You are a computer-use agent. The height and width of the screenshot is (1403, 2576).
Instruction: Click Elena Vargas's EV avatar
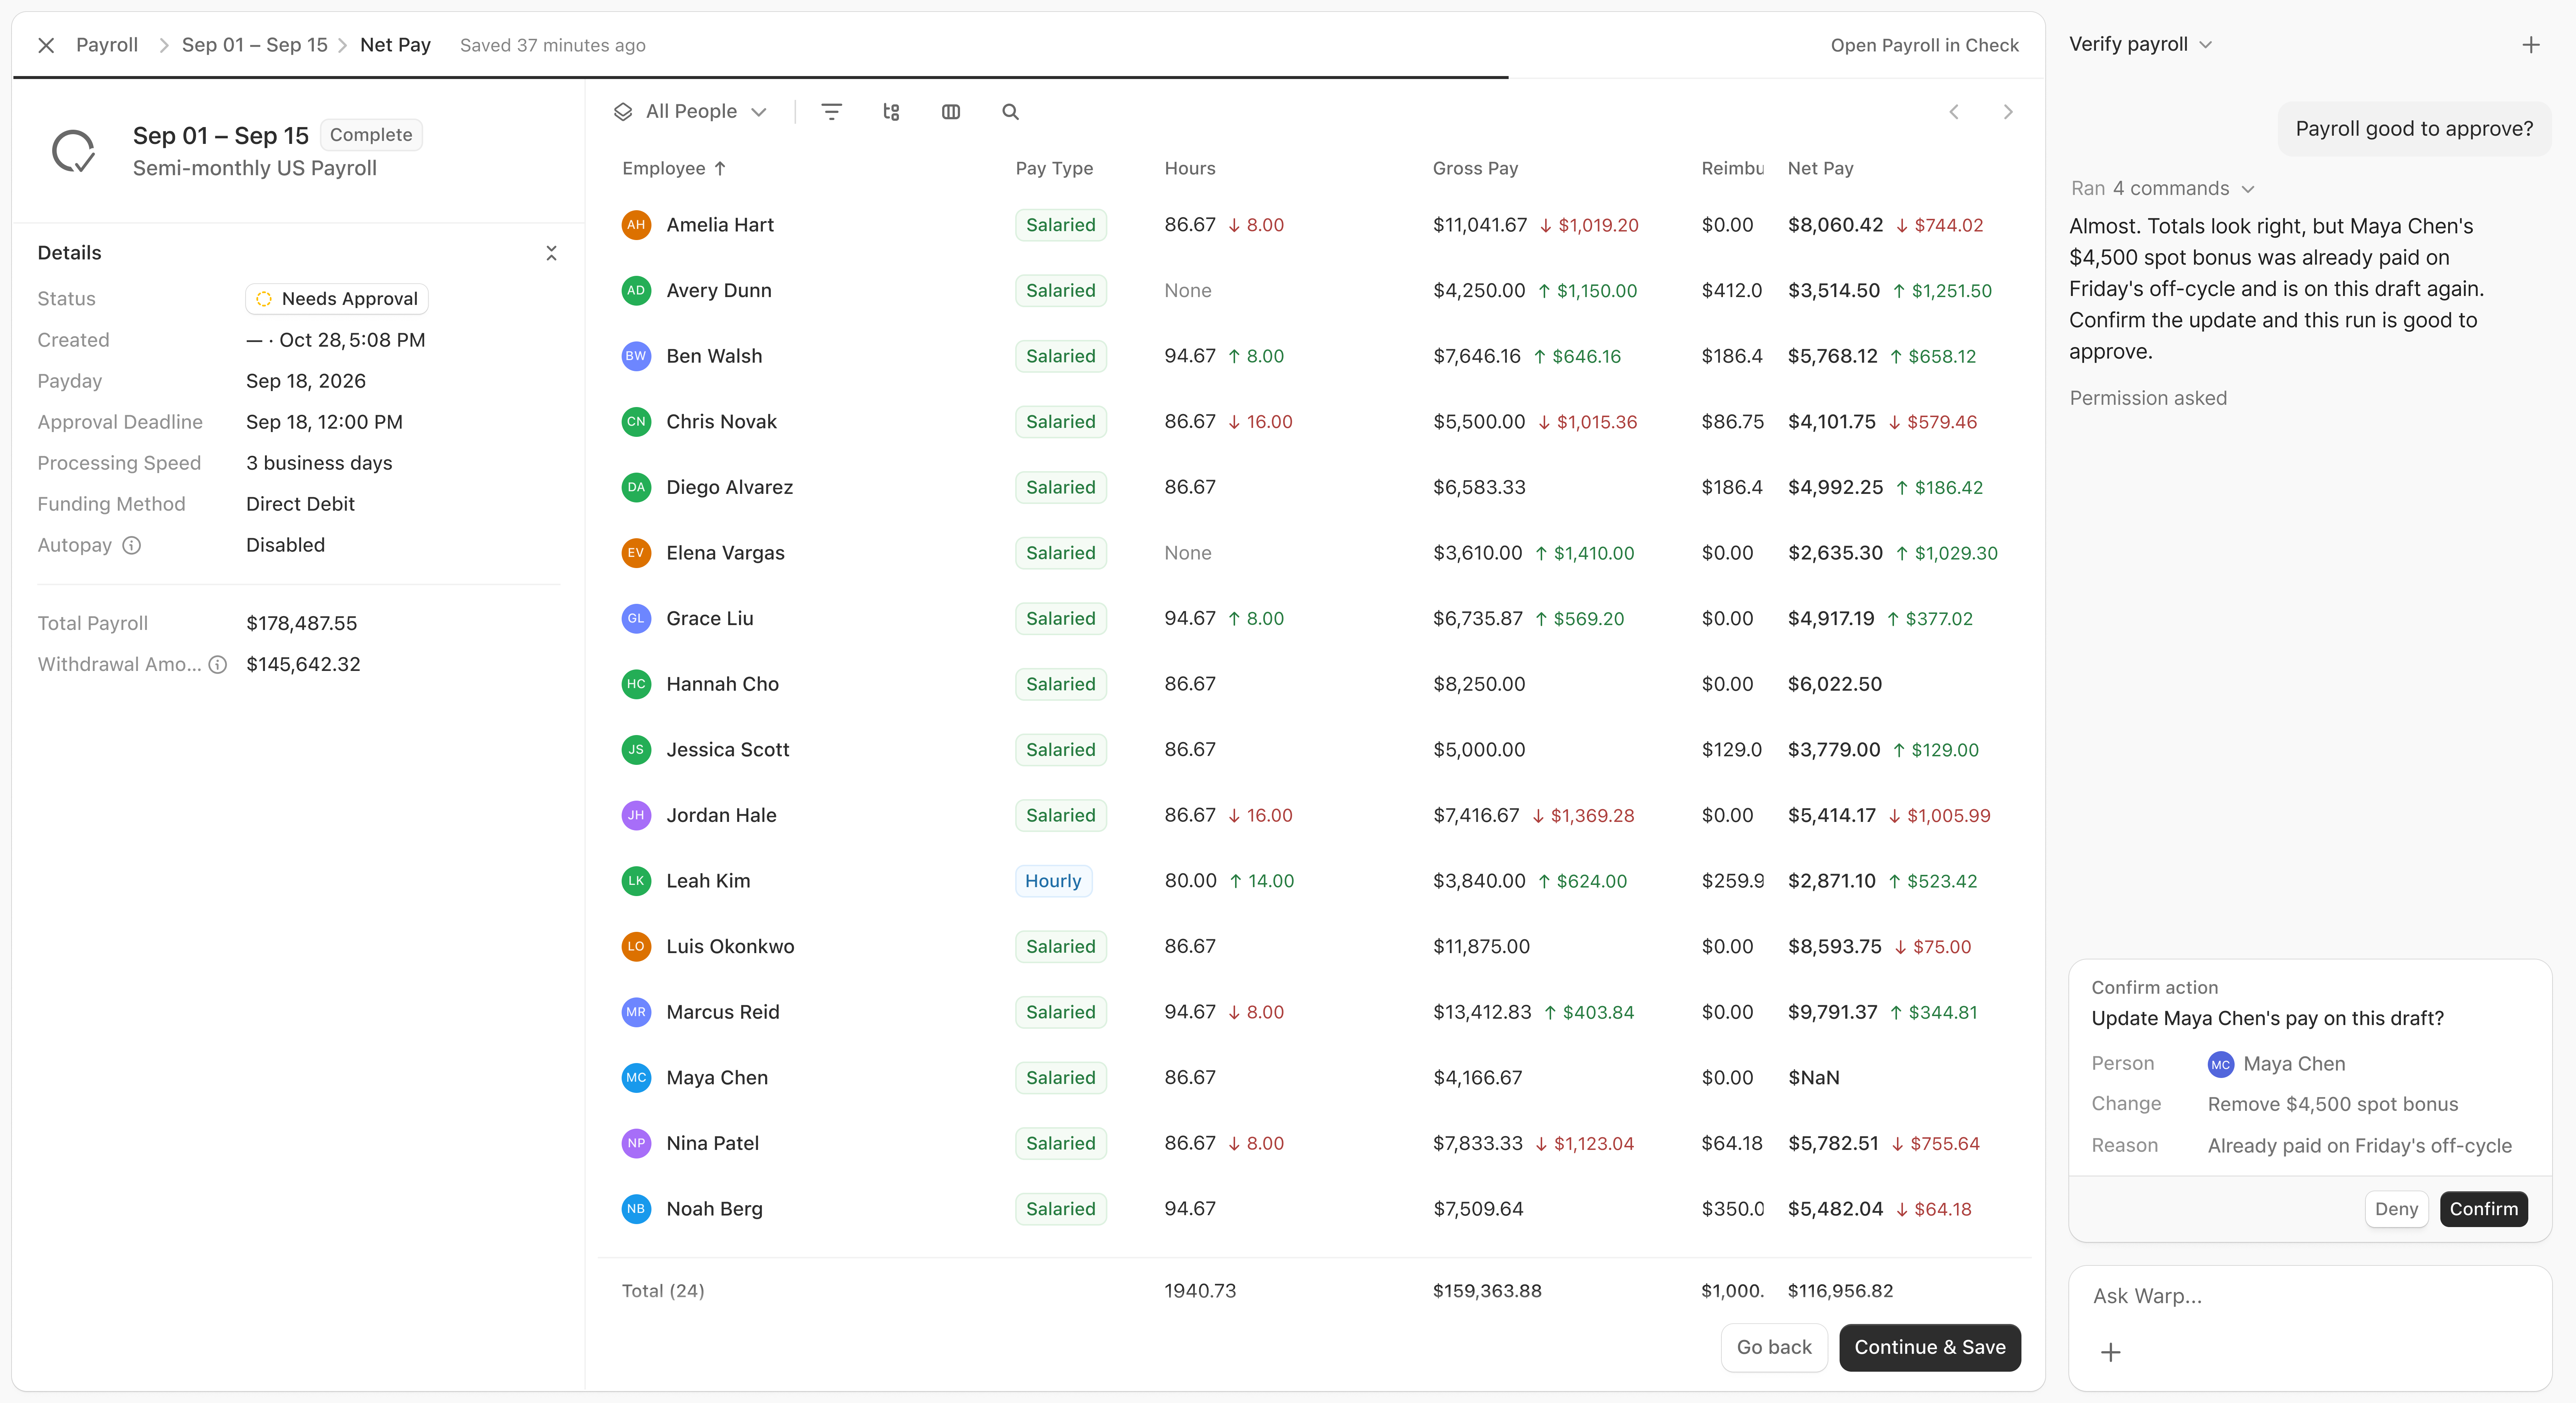coord(636,553)
